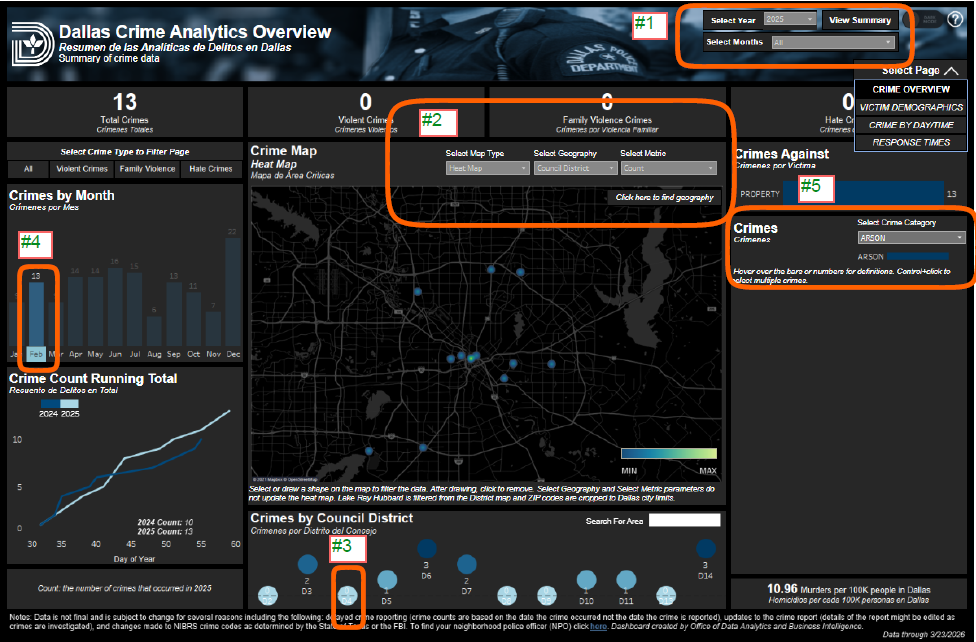The height and width of the screenshot is (642, 976).
Task: Open the Select Map Type dropdown
Action: (x=487, y=169)
